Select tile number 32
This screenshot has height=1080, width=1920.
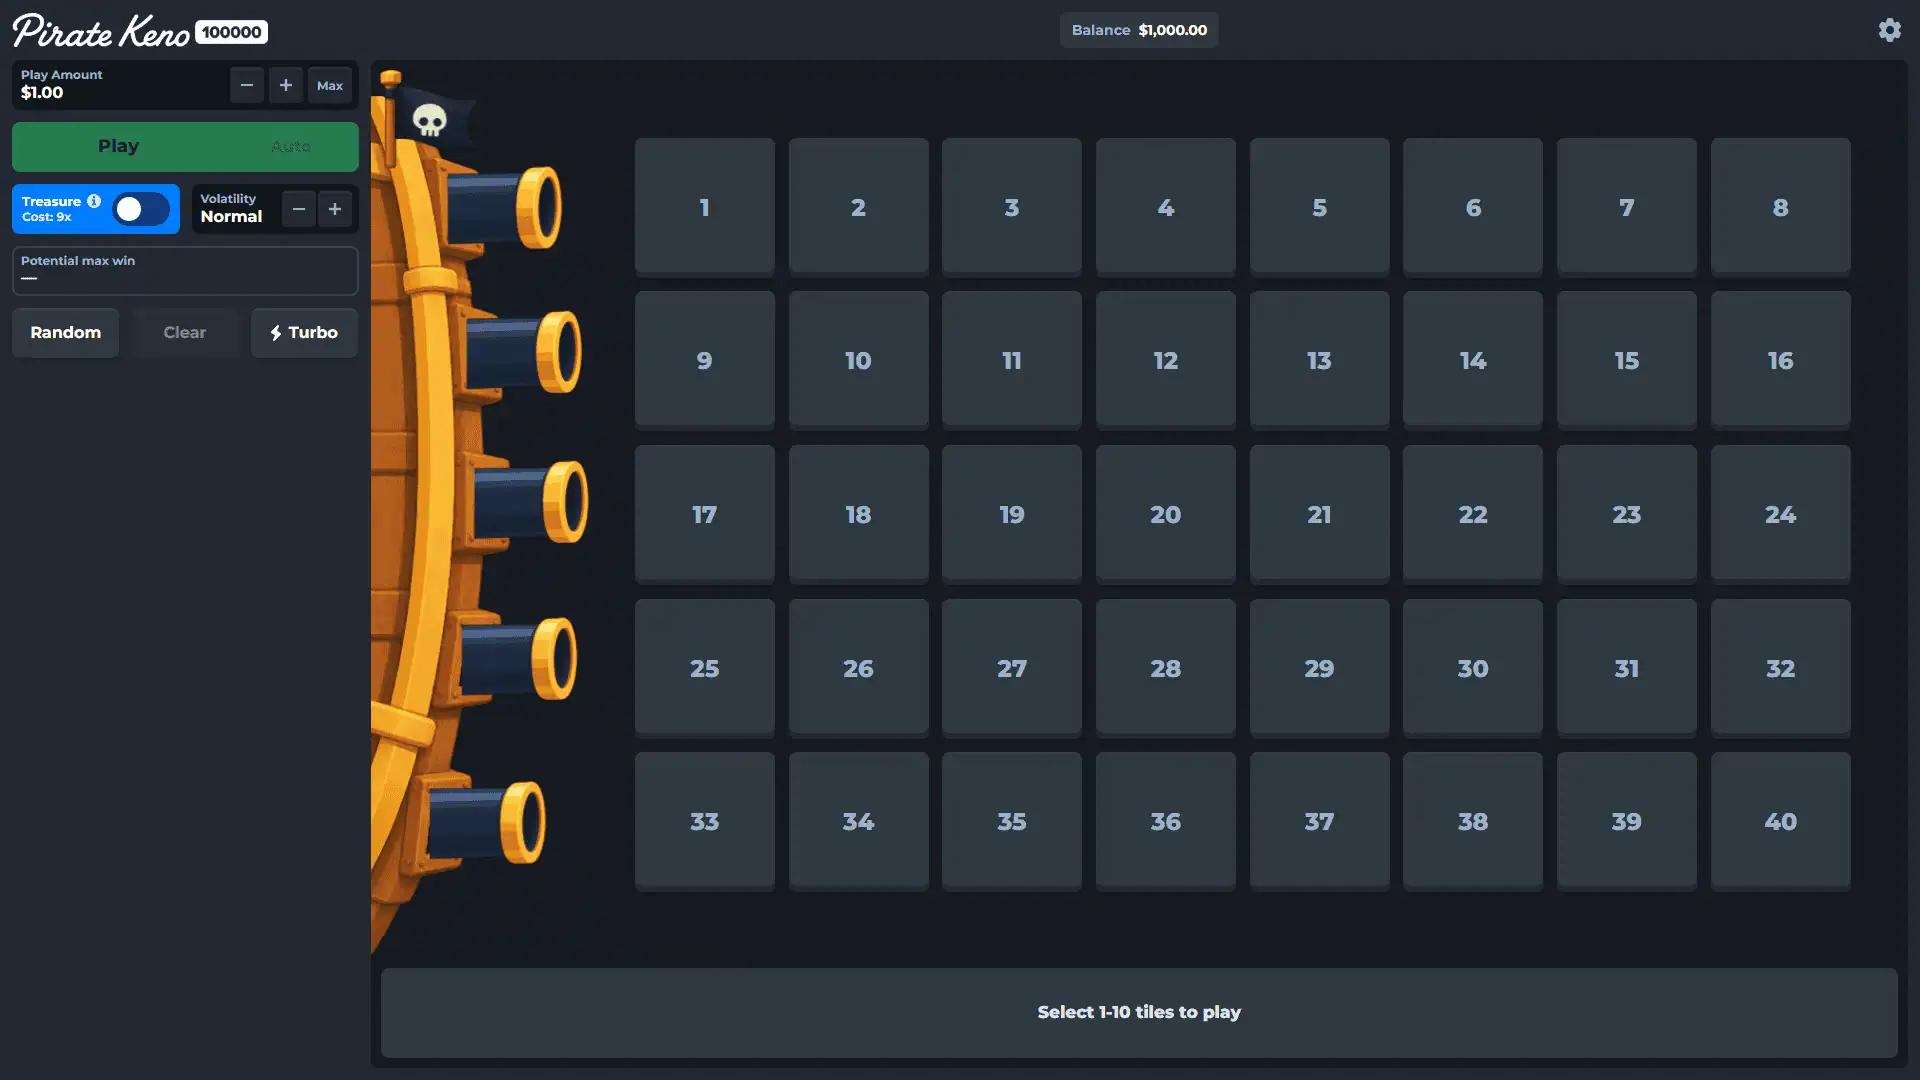pos(1781,668)
